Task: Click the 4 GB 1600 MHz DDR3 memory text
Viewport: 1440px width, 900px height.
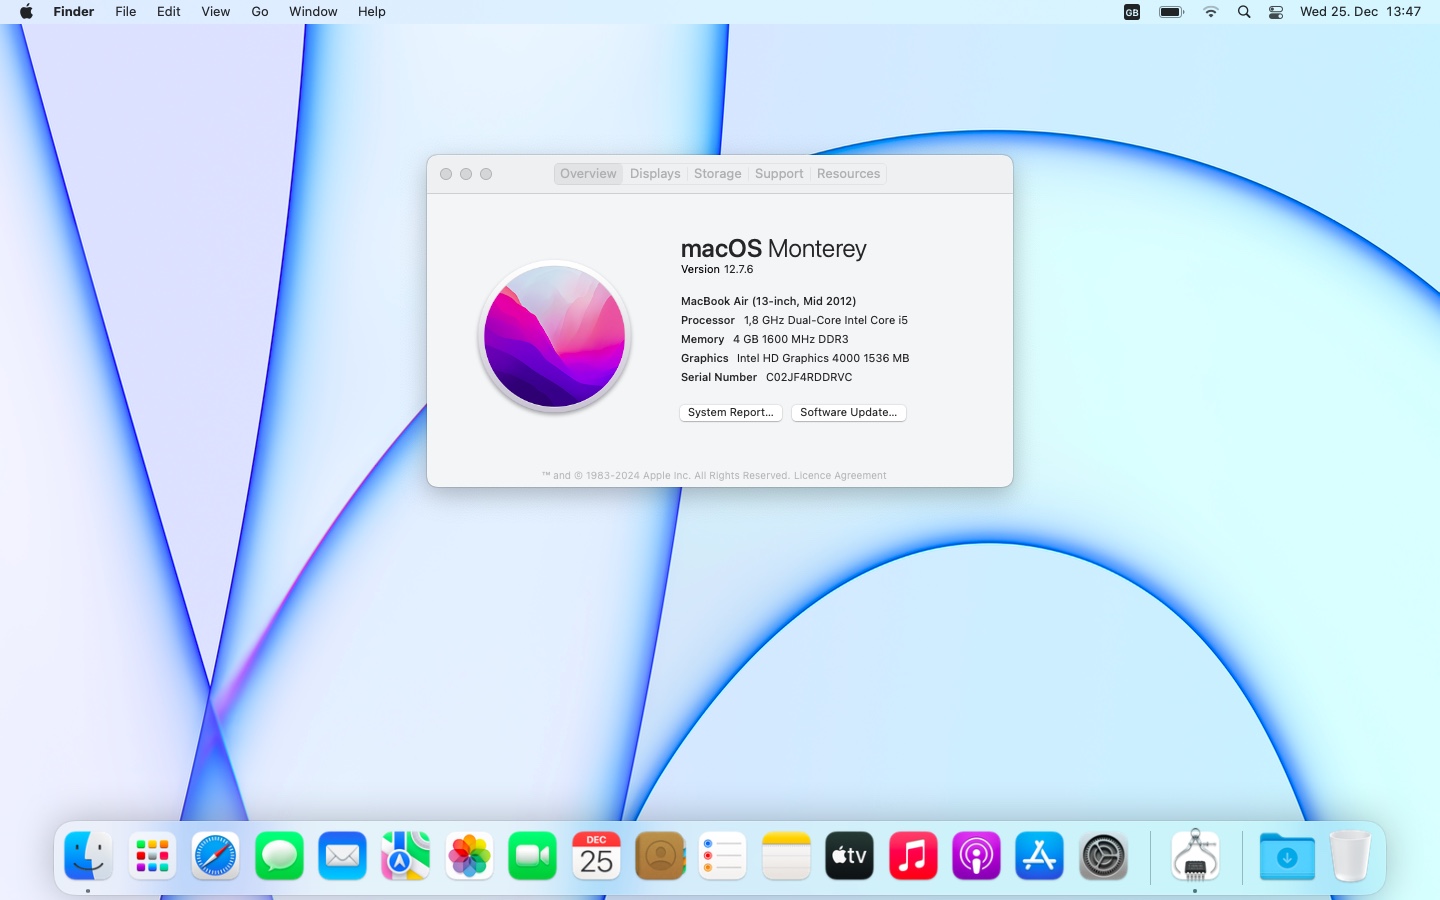Action: (791, 339)
